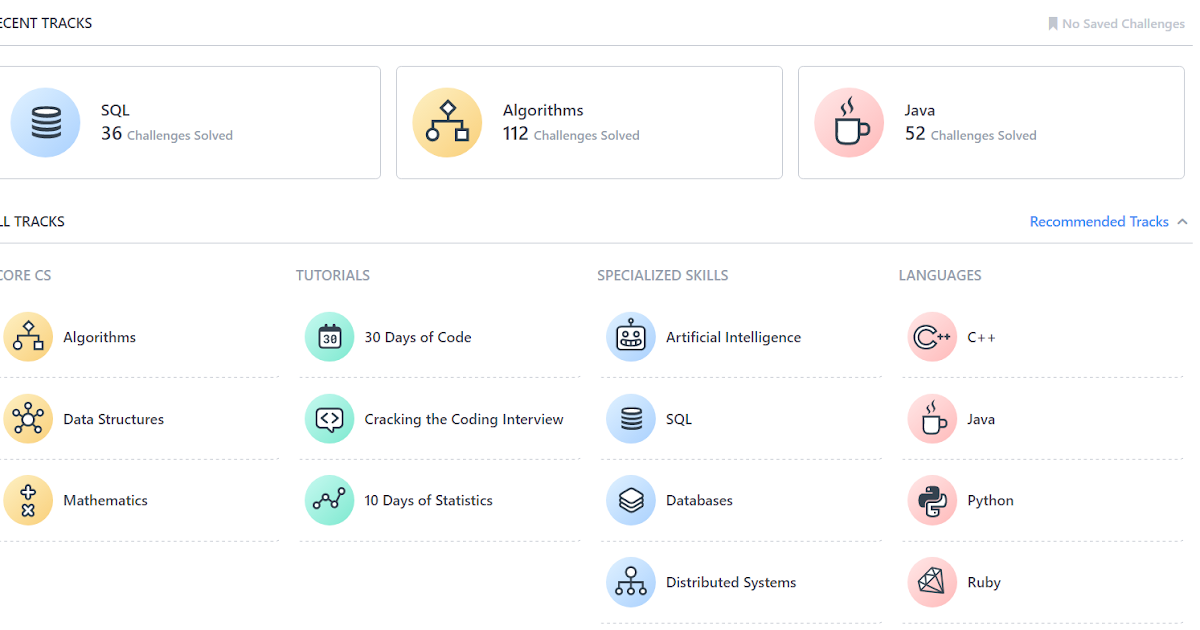Screen dimensions: 1200x630
Task: Select the Python language icon
Action: coord(932,500)
